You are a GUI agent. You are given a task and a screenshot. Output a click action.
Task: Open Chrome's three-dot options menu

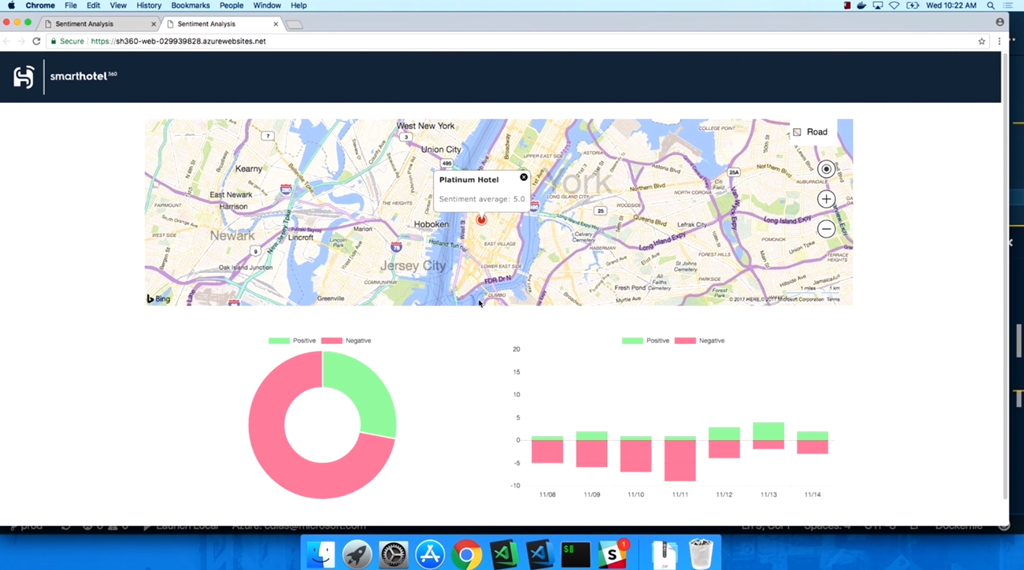click(999, 41)
